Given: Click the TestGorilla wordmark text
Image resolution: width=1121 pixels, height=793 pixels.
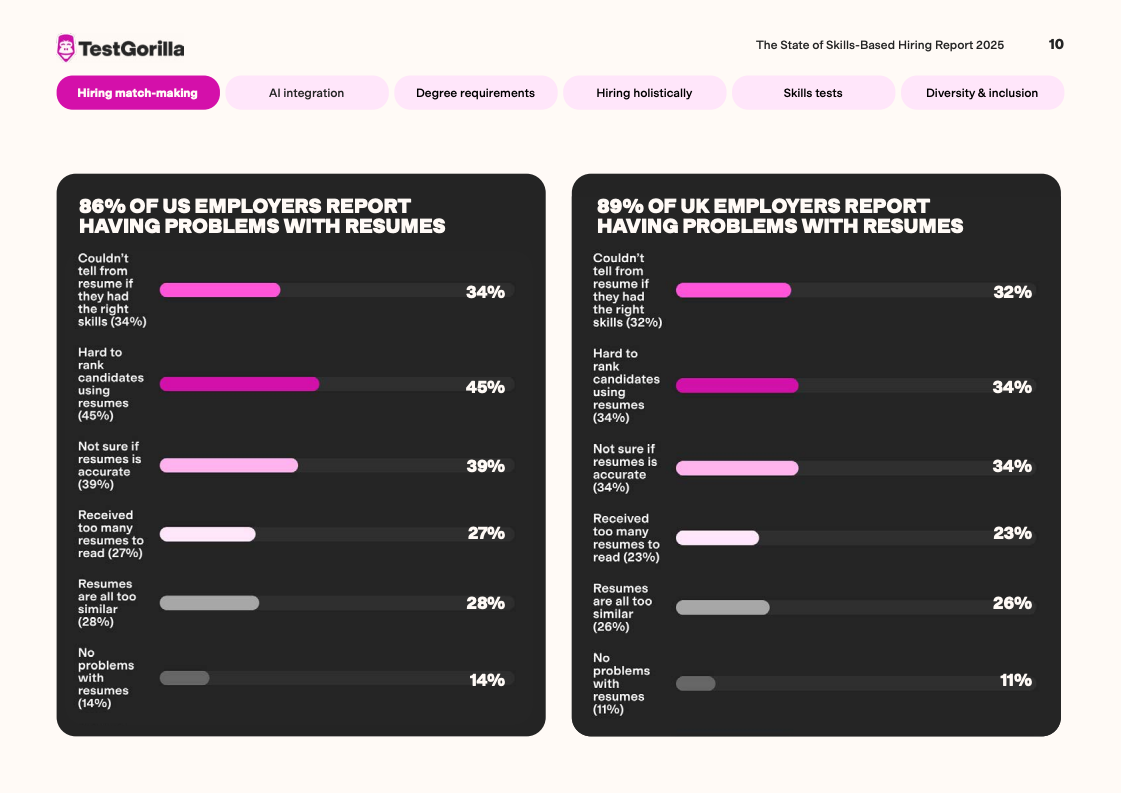Looking at the screenshot, I should point(131,48).
